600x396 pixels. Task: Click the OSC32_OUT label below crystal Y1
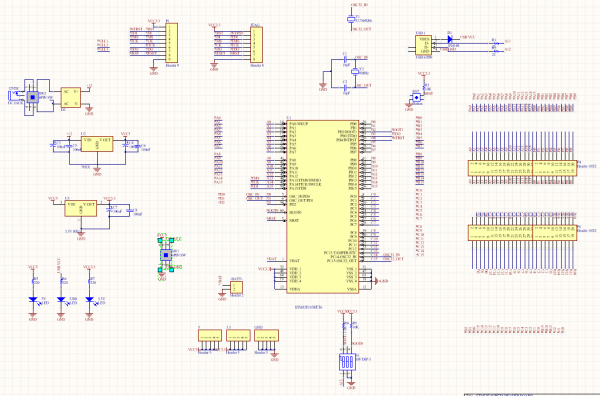361,29
